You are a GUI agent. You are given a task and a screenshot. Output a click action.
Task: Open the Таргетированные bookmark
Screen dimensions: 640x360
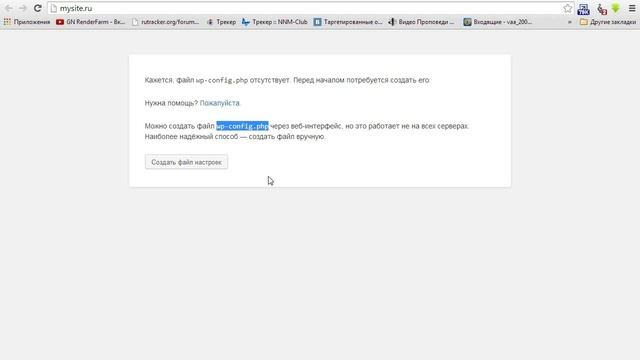click(348, 22)
